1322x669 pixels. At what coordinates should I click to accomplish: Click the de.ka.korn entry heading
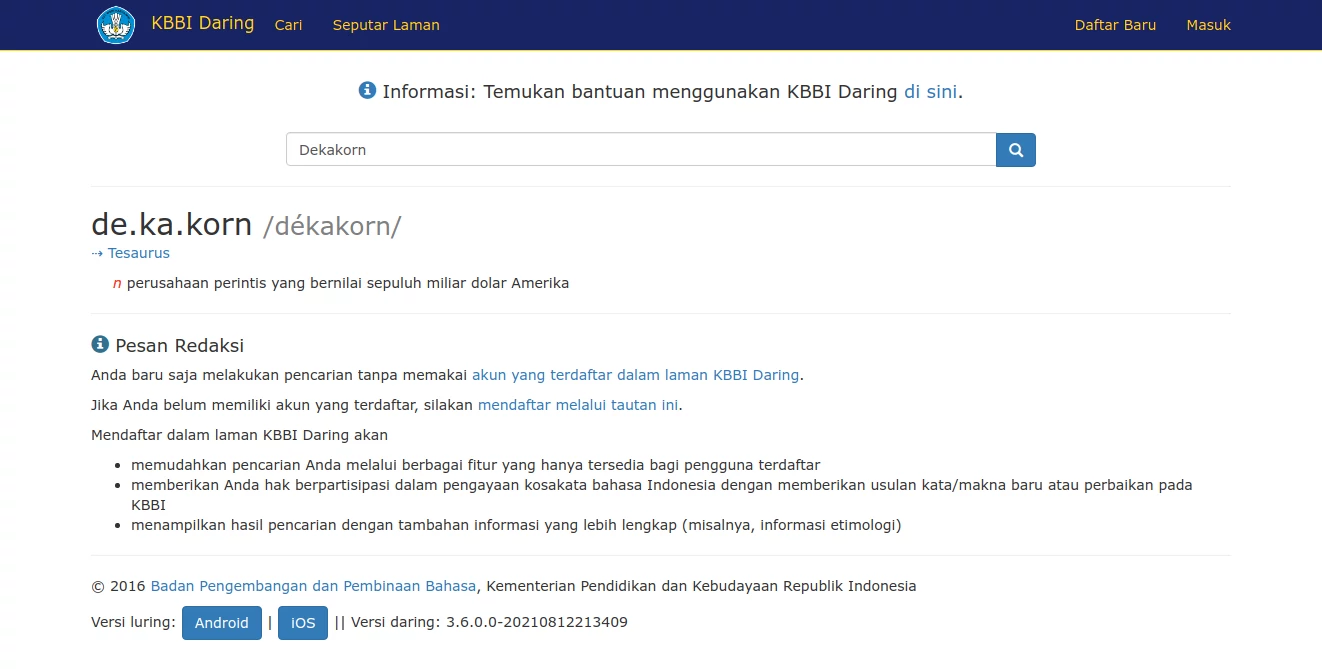(x=172, y=224)
